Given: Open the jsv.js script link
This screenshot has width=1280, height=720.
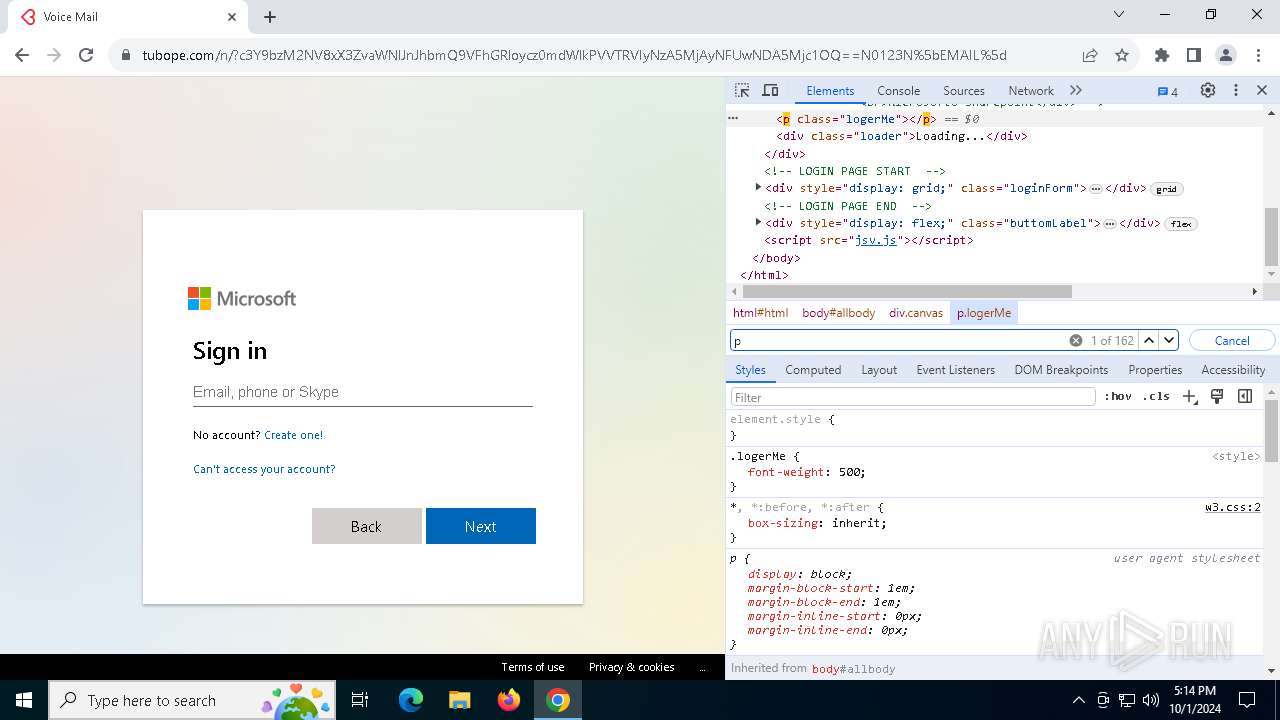Looking at the screenshot, I should click(875, 240).
